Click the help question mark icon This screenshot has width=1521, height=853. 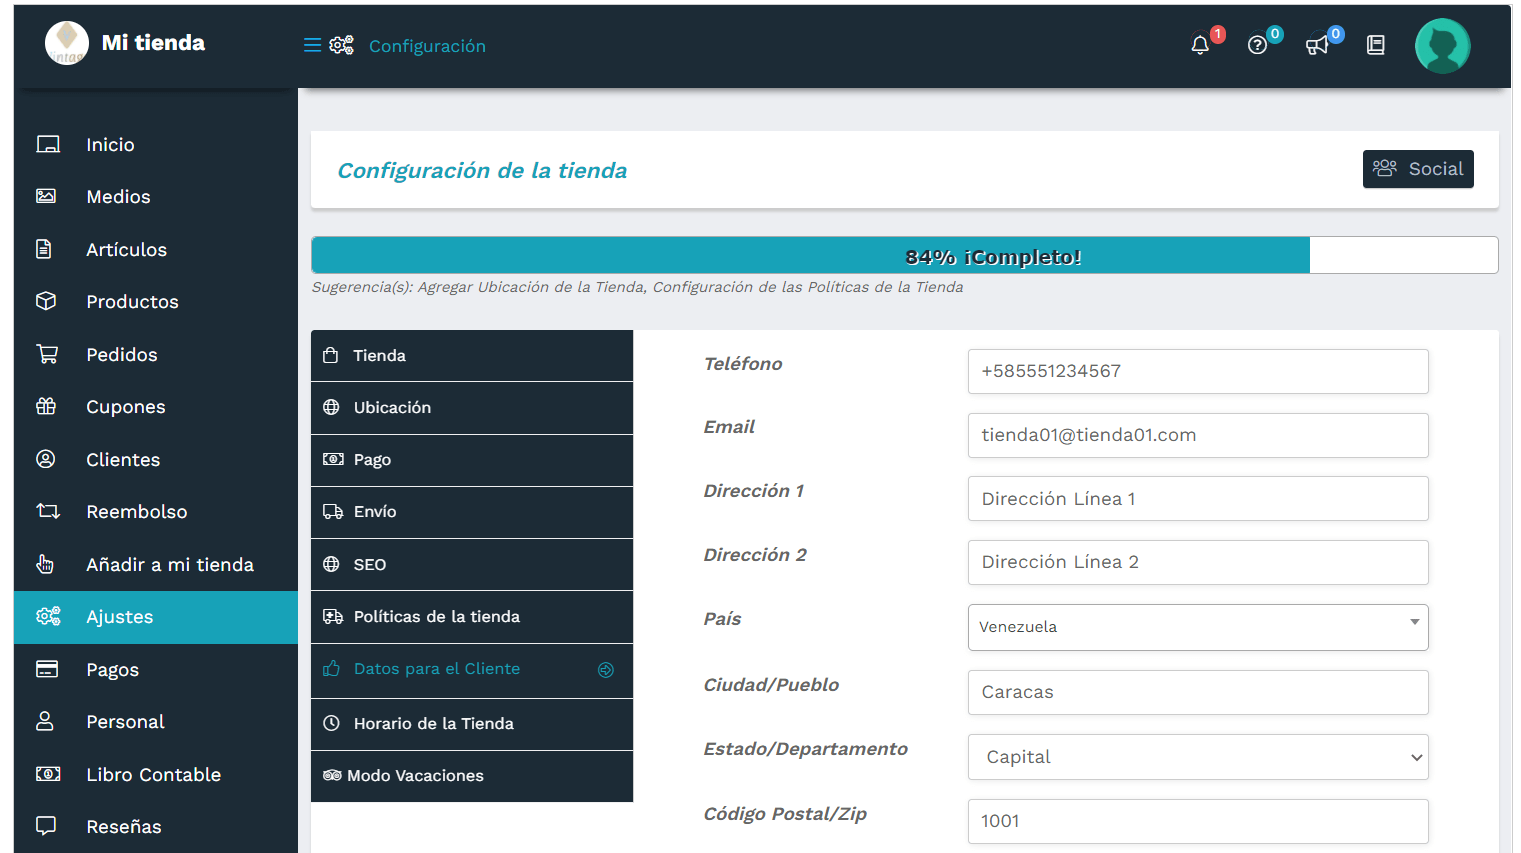[x=1257, y=45]
